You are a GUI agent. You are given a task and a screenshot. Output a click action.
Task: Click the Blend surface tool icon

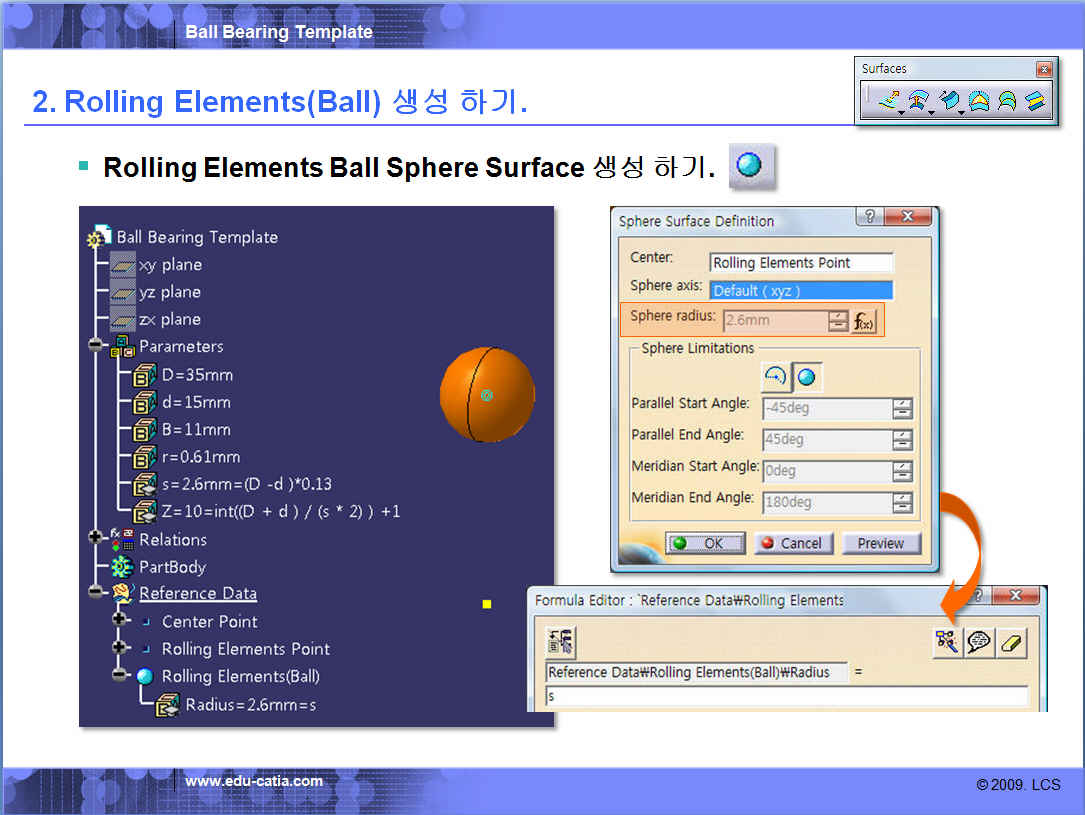[1036, 101]
